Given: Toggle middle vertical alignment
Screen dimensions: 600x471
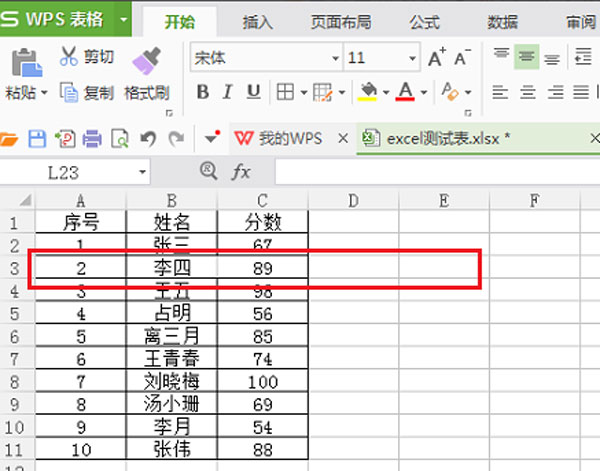Looking at the screenshot, I should coord(527,57).
